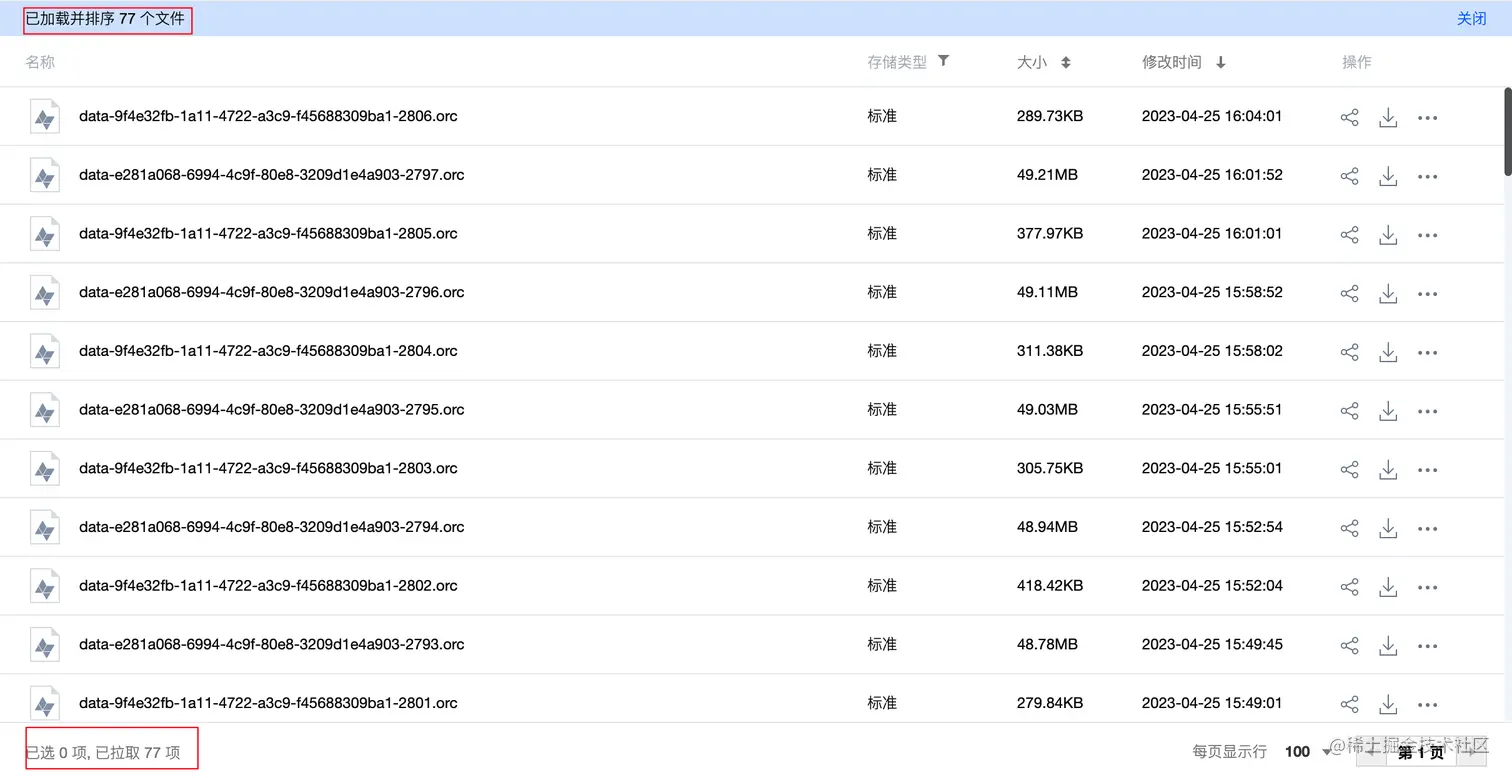Share the file ending 2796.orc

(x=1349, y=294)
